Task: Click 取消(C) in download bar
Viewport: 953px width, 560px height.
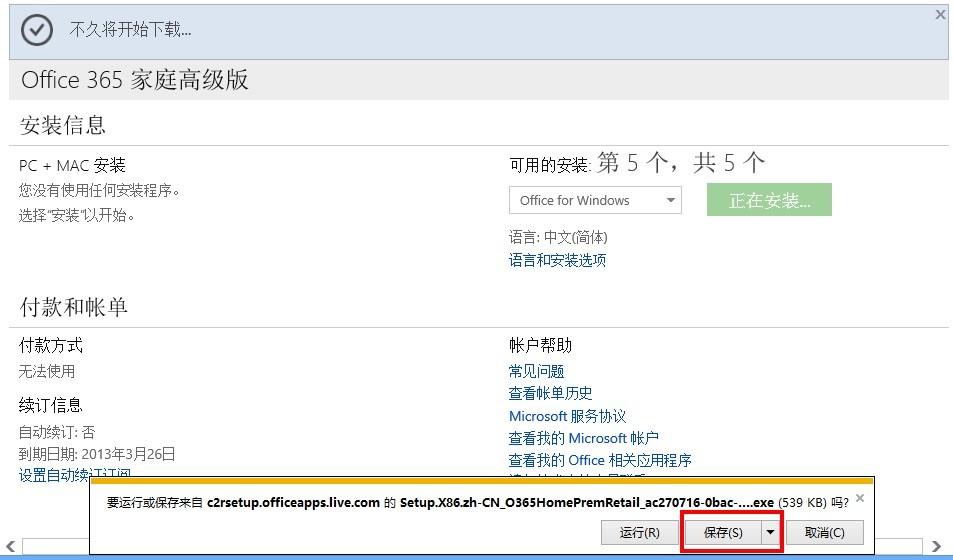Action: [824, 533]
